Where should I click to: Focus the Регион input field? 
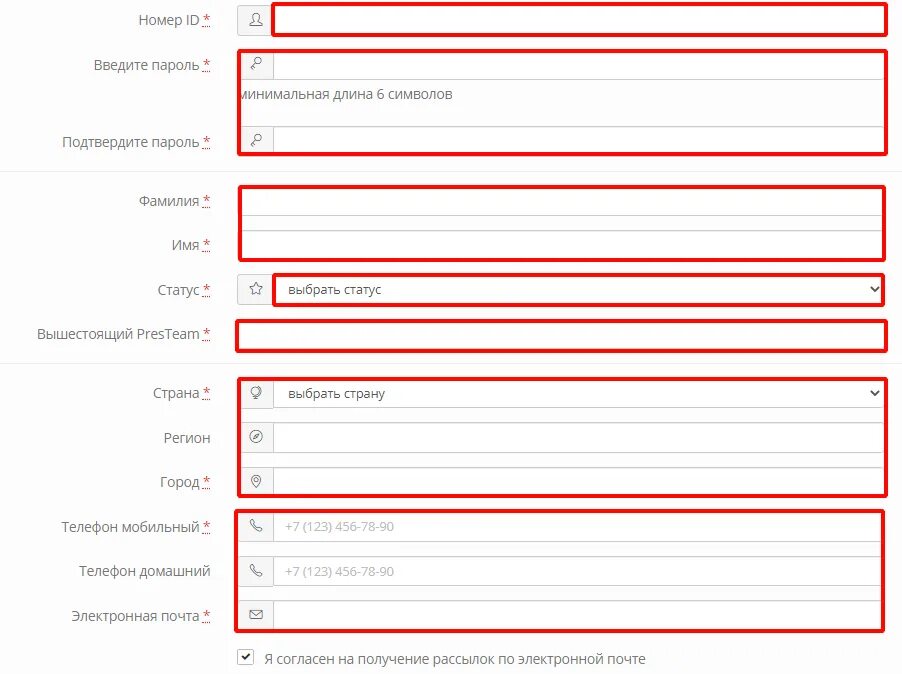pos(578,438)
